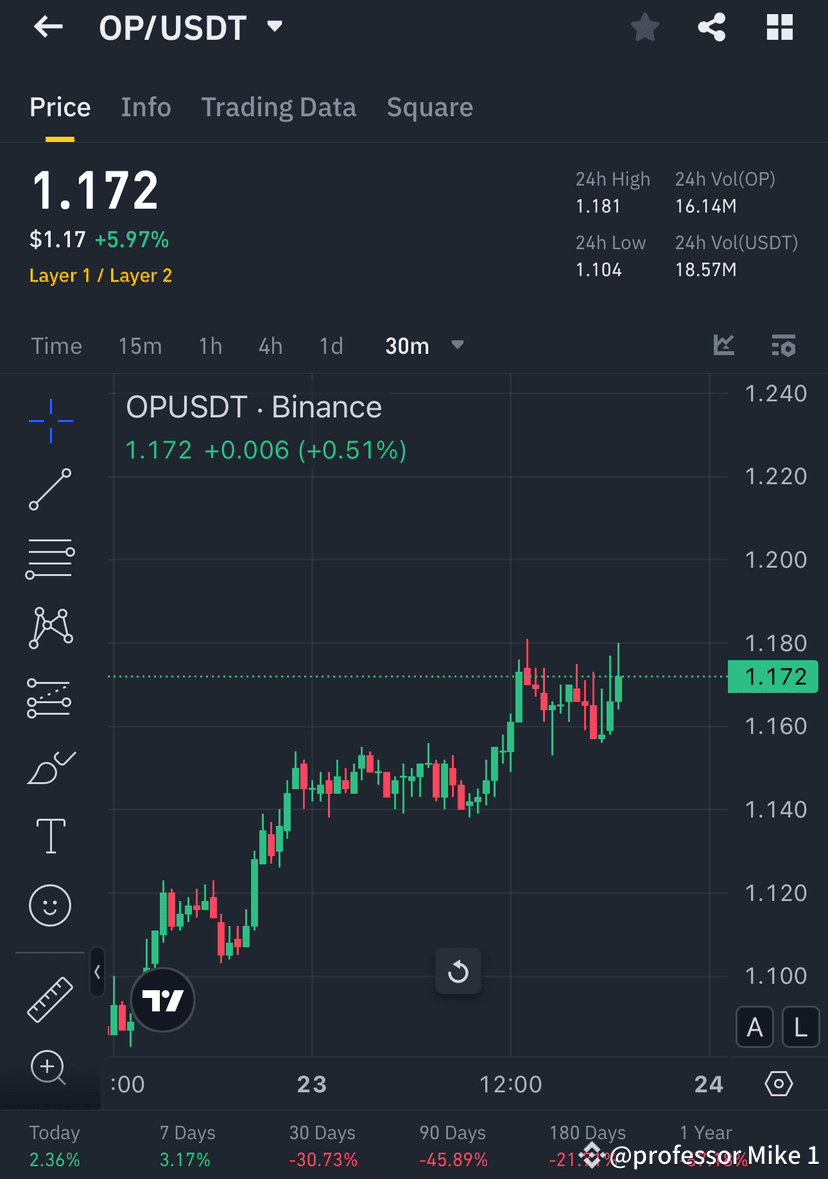Select the text annotation tool

tap(49, 835)
